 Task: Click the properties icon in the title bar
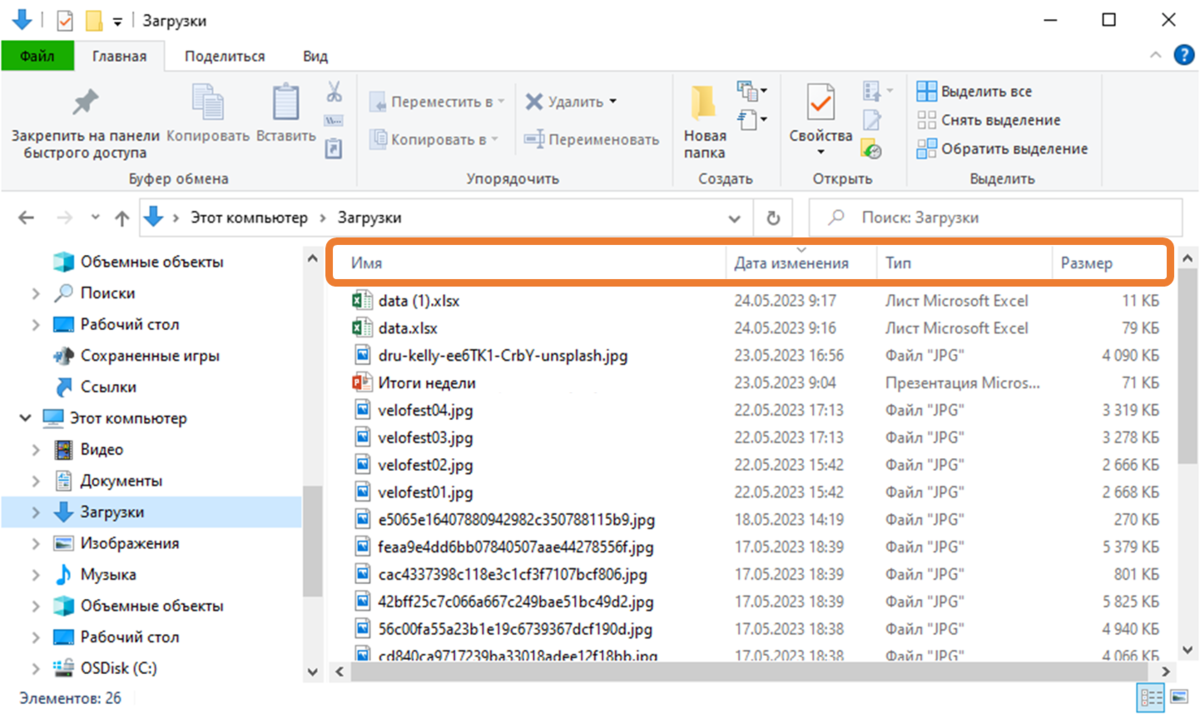coord(65,20)
